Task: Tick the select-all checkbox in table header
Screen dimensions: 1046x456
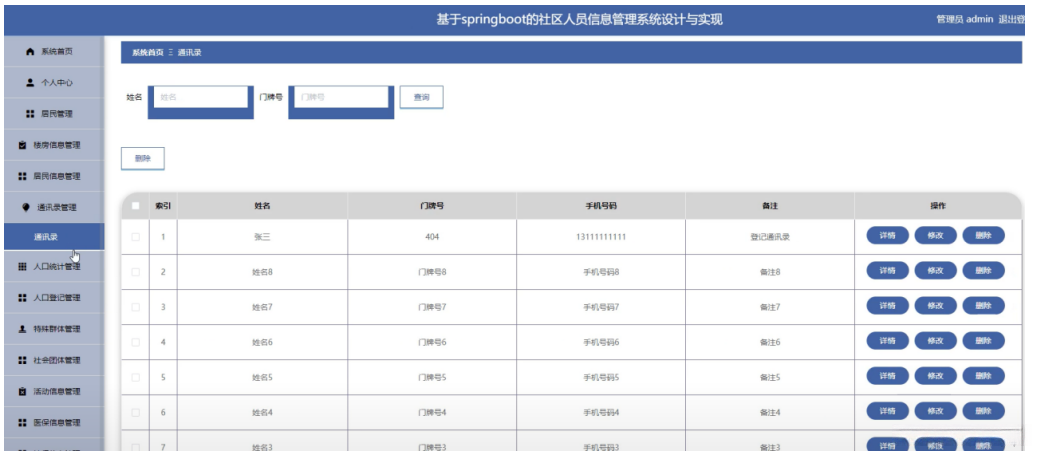Action: coord(135,206)
